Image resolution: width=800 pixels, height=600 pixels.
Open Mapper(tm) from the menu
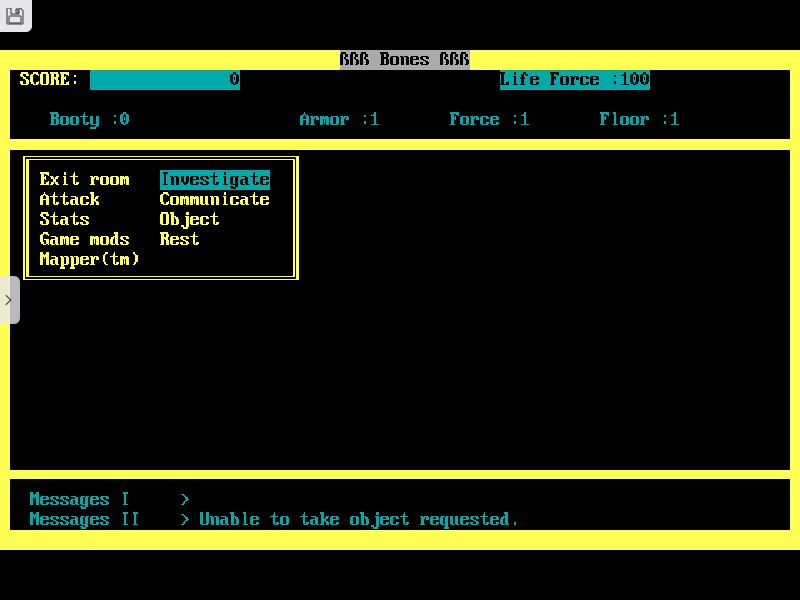tap(89, 259)
